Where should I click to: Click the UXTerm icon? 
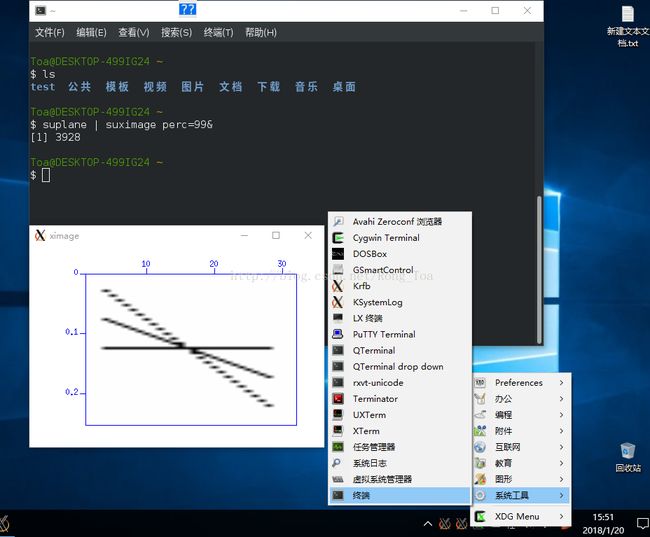pyautogui.click(x=338, y=415)
